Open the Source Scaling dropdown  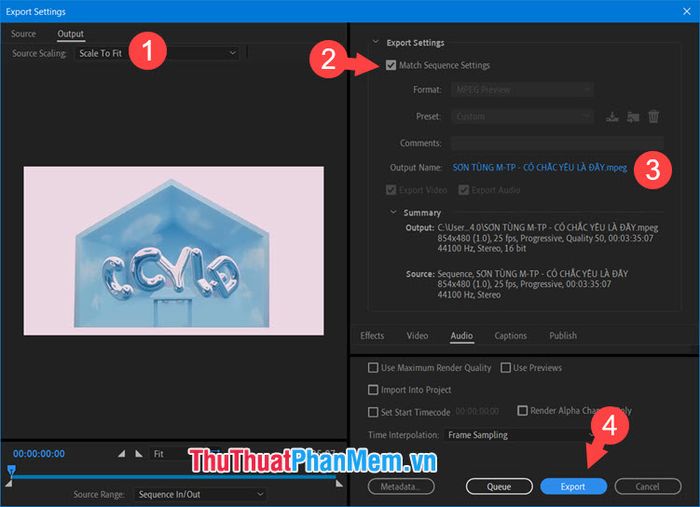click(157, 53)
